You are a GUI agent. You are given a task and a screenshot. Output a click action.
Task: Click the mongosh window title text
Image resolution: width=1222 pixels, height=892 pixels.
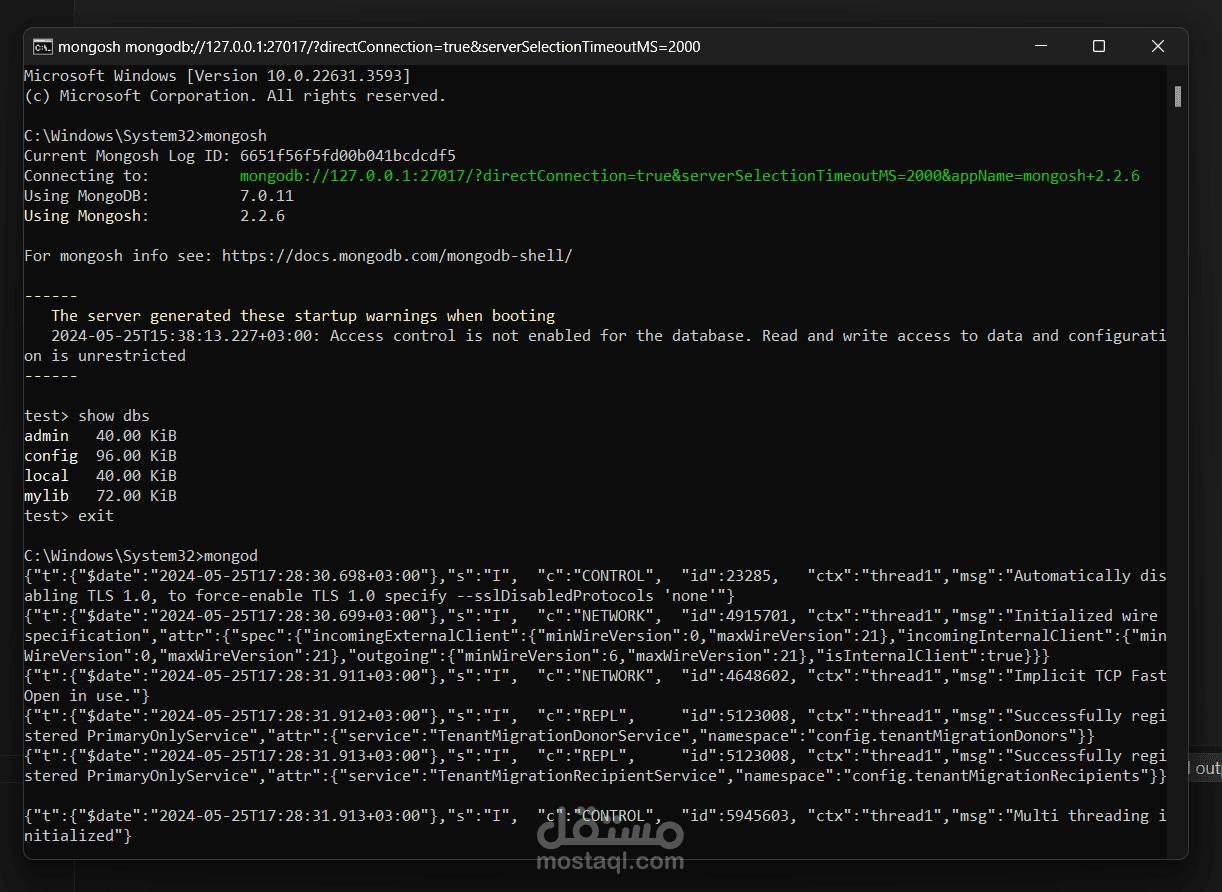[380, 46]
